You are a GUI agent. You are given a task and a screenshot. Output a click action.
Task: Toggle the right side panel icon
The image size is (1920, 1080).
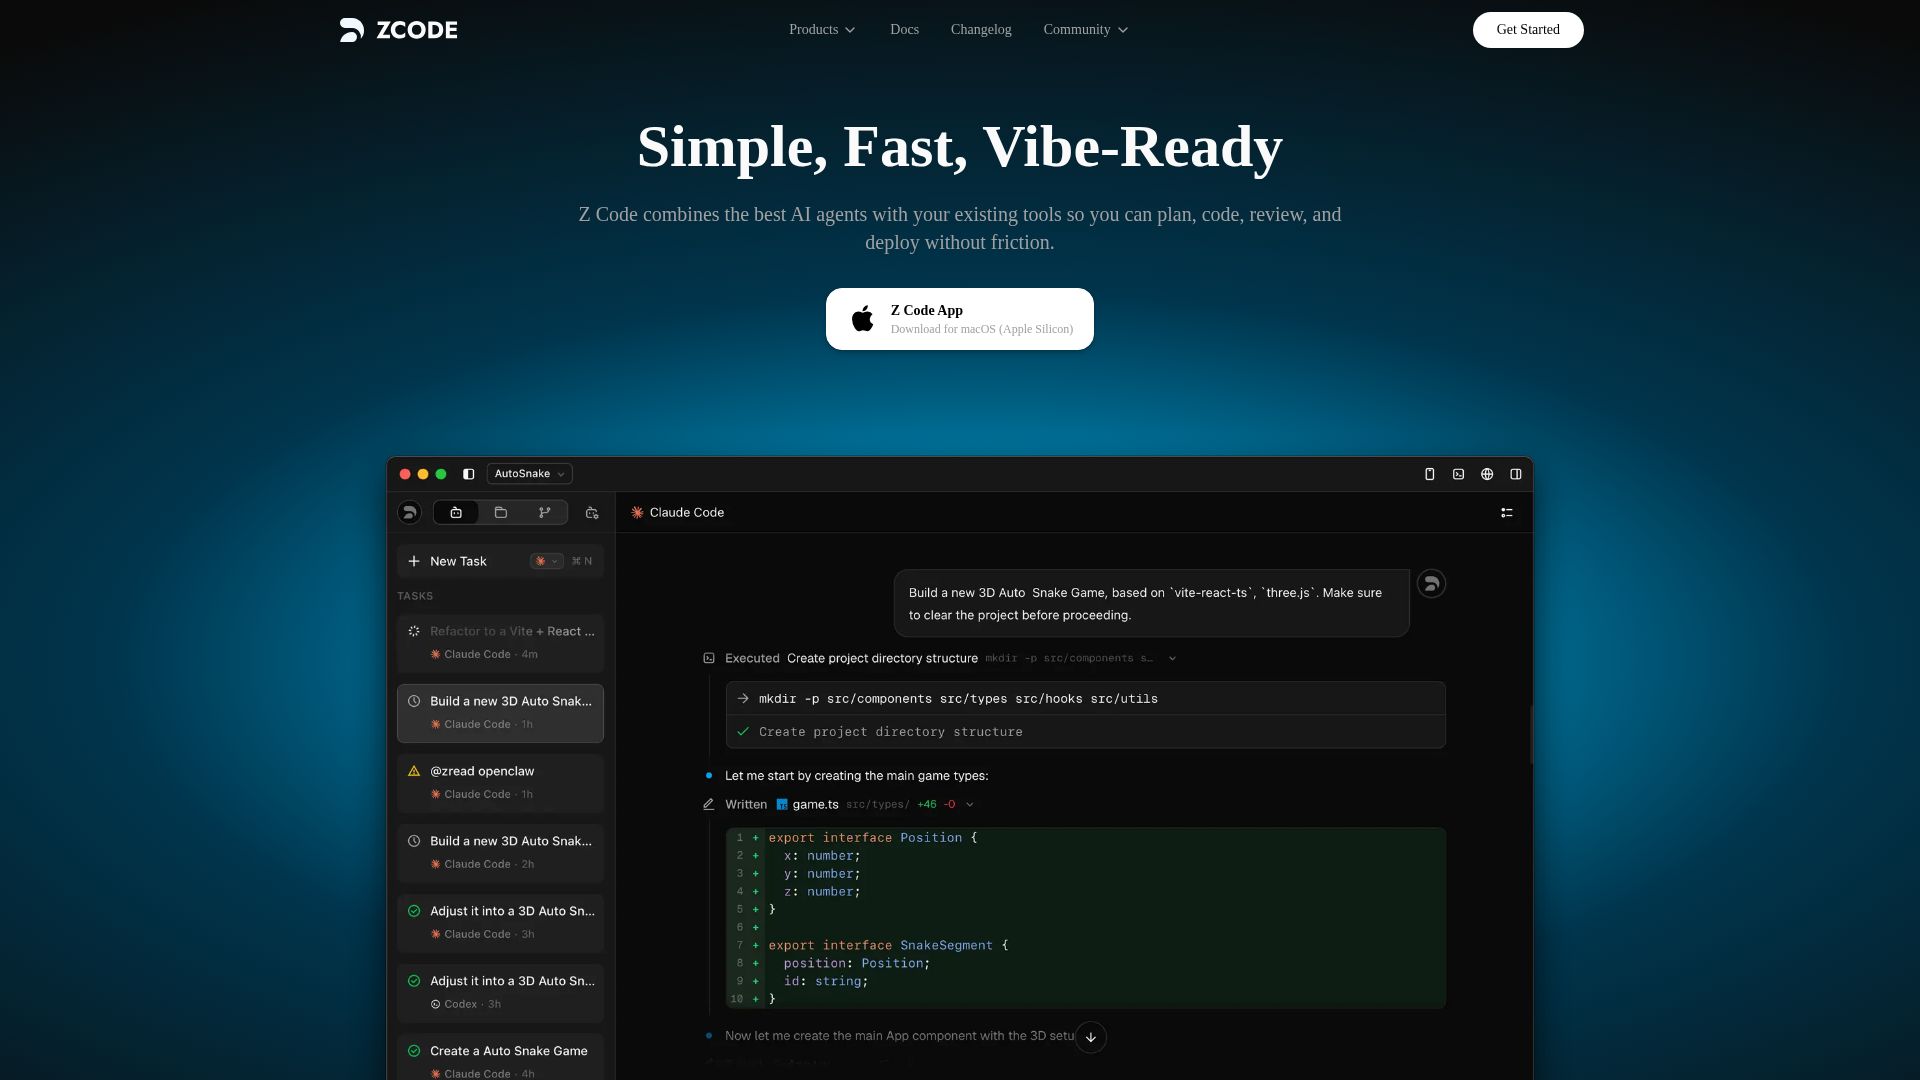(x=1516, y=474)
